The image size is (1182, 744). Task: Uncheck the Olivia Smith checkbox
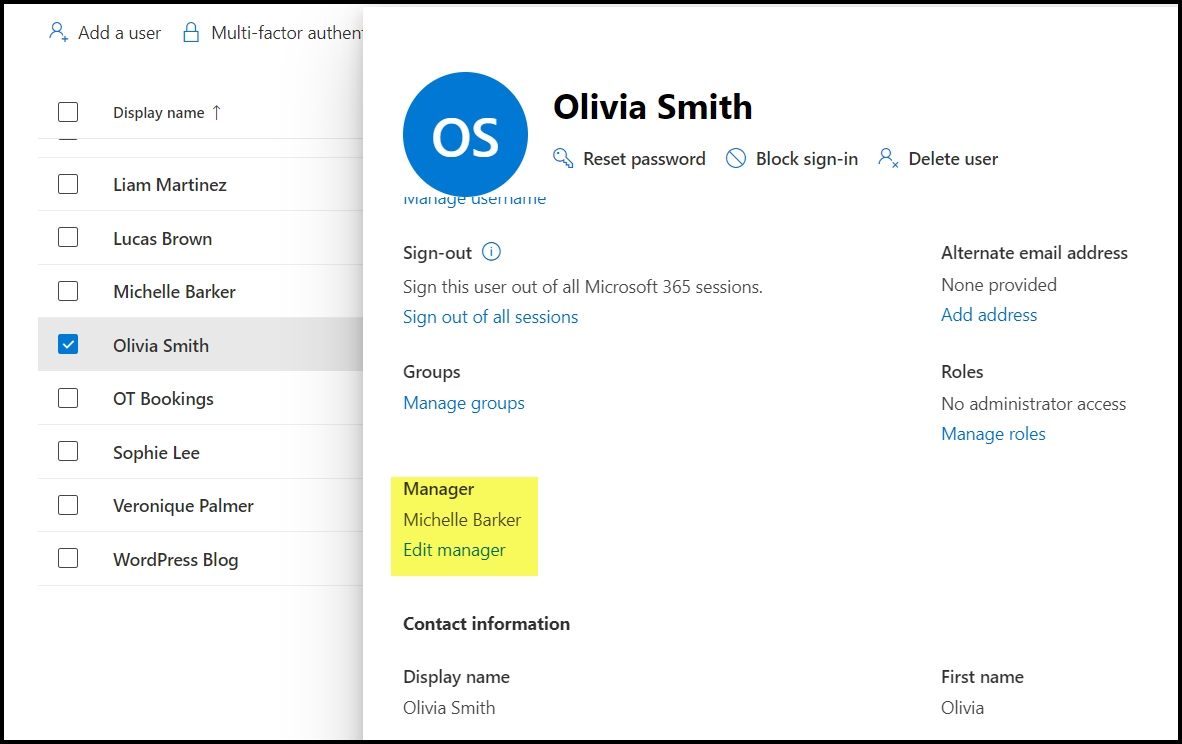pyautogui.click(x=68, y=345)
